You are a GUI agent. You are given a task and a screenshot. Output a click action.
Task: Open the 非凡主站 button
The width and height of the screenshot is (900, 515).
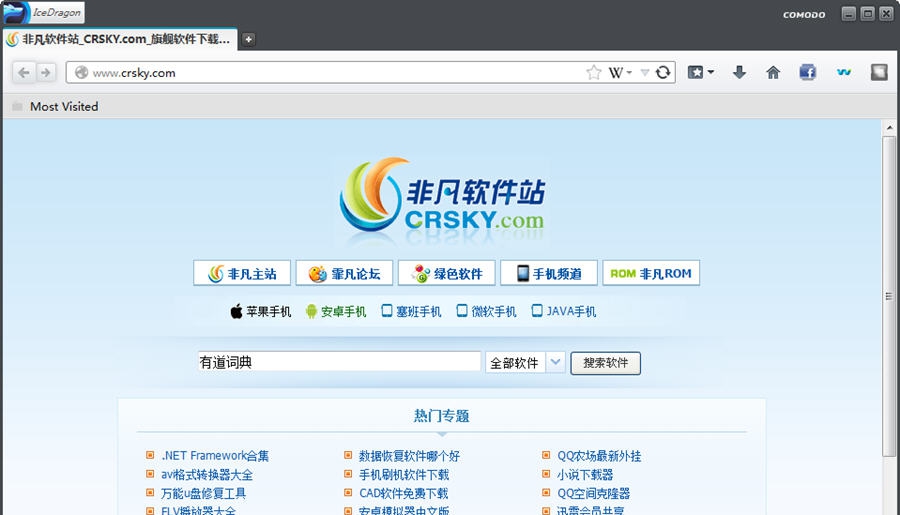242,273
